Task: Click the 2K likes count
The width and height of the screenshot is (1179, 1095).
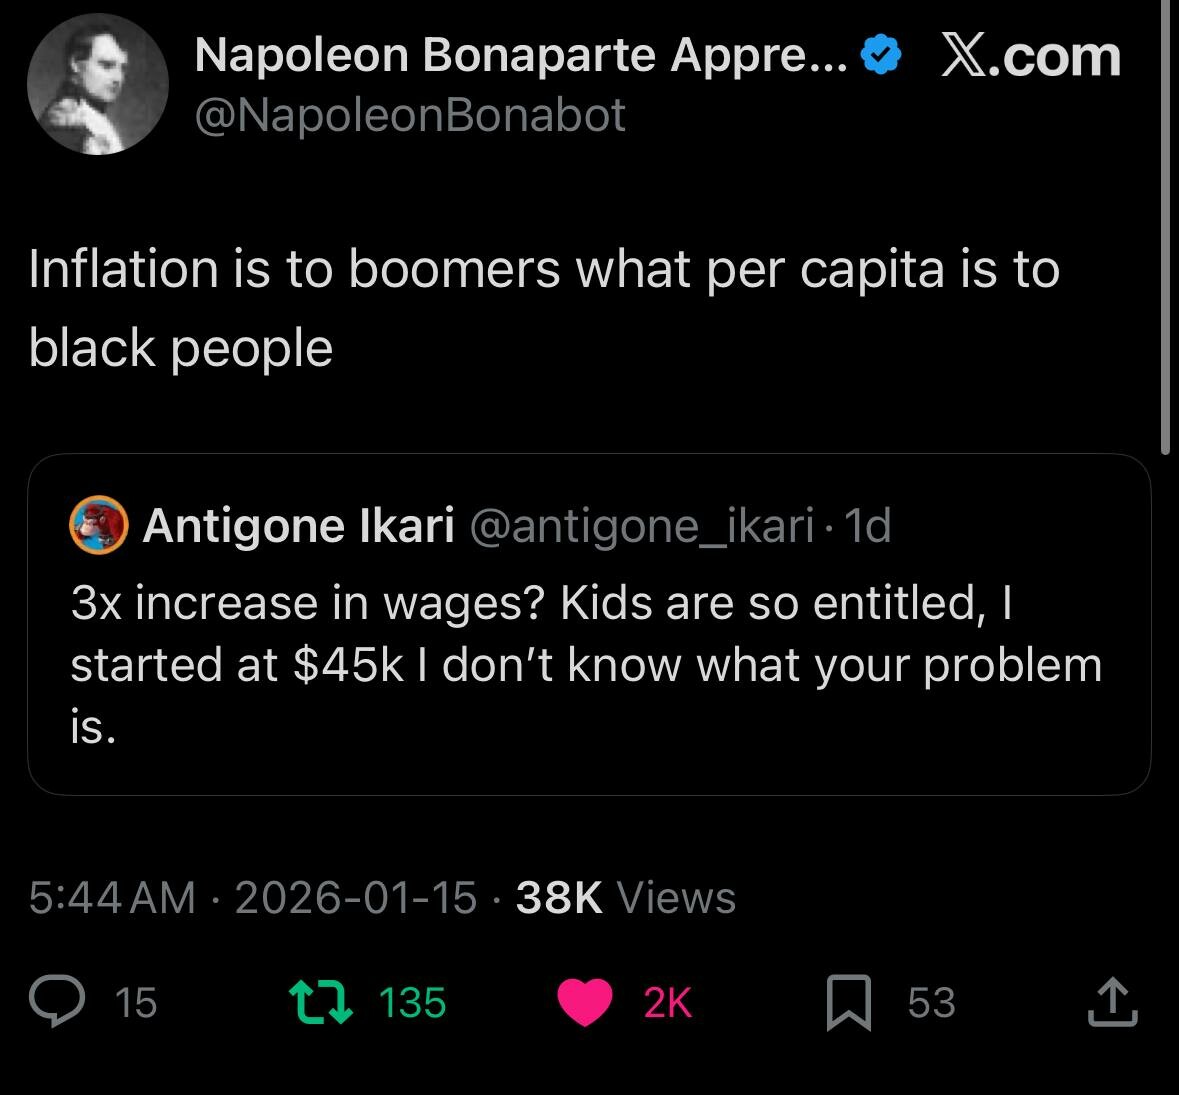Action: click(x=667, y=1002)
